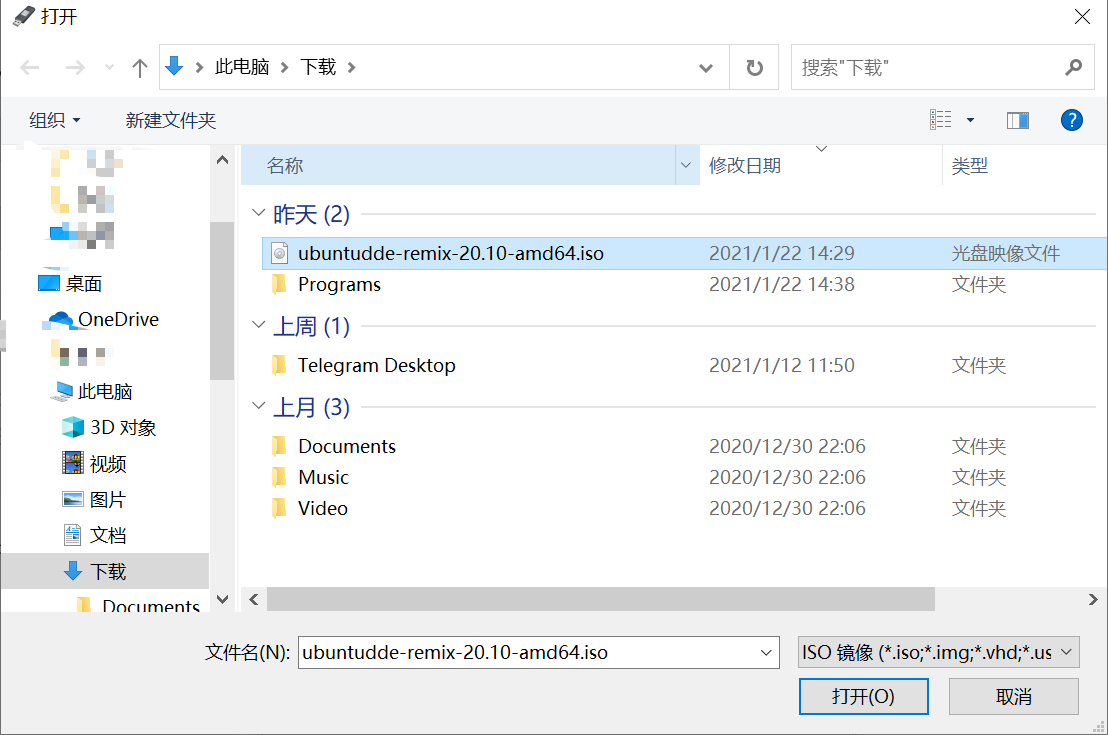Screen dimensions: 1108x735
Task: Open the filename combo box dropdown
Action: coord(764,651)
